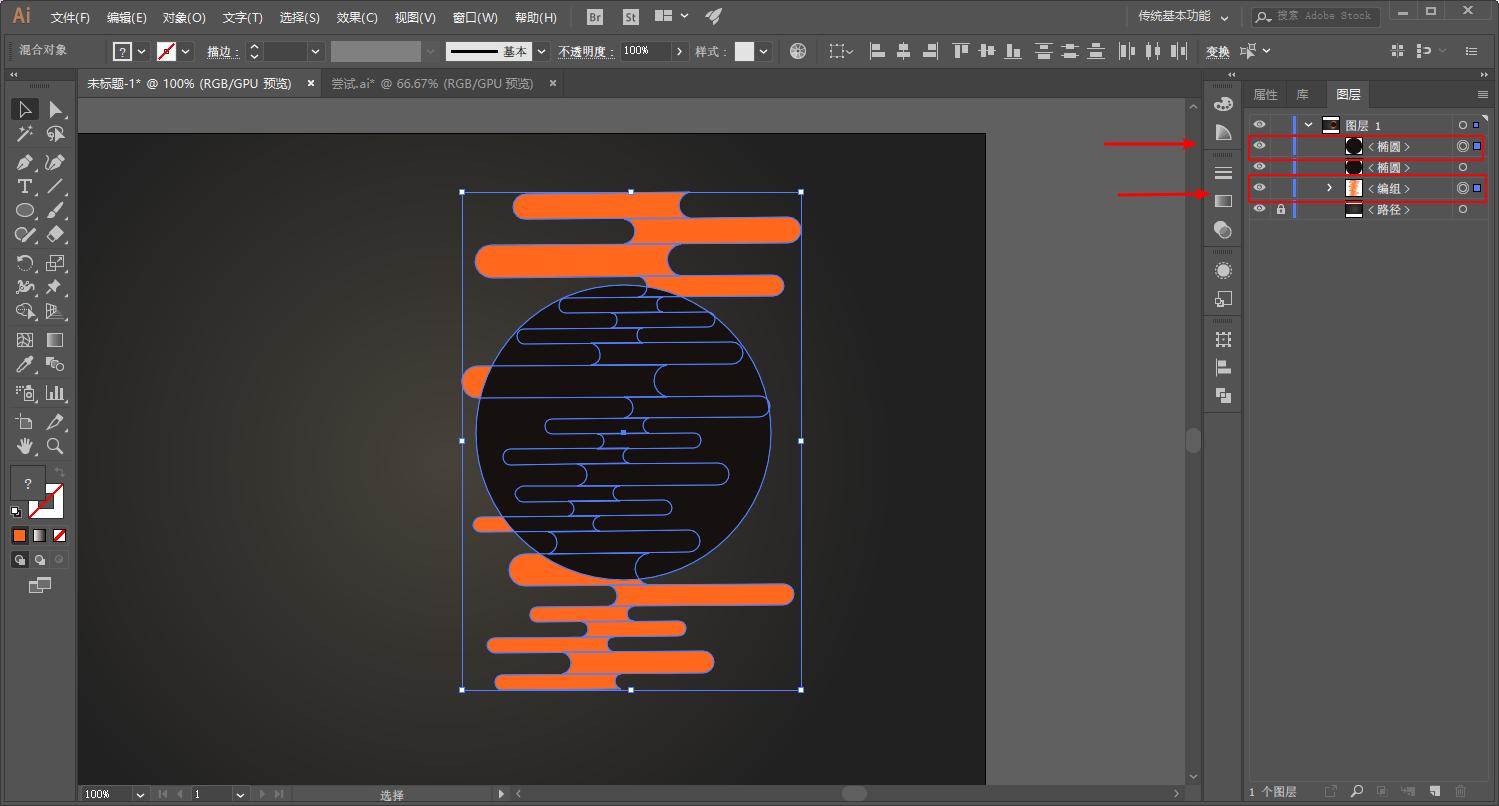Click vertical align top icon
1499x806 pixels.
click(x=961, y=51)
